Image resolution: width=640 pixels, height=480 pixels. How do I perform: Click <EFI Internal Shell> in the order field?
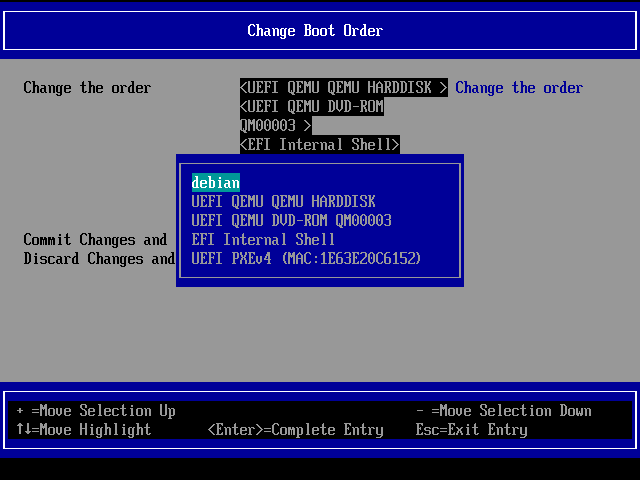[319, 145]
